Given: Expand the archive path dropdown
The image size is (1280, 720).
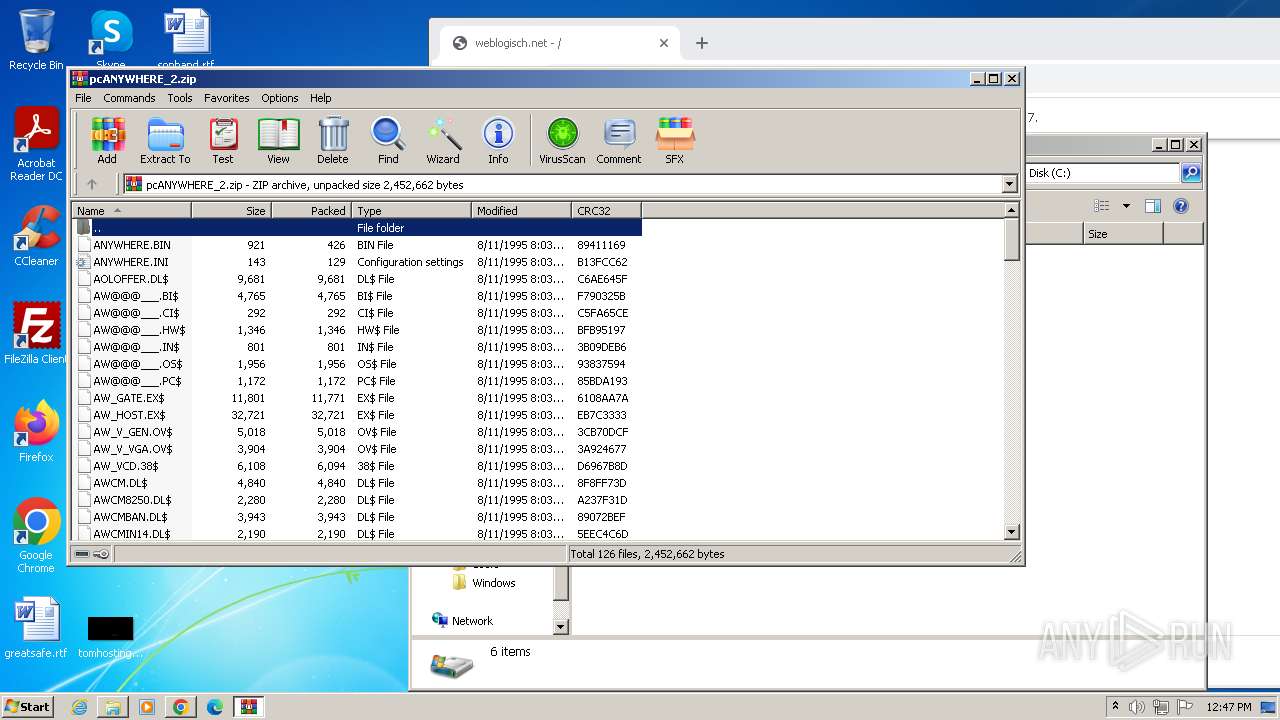Looking at the screenshot, I should pos(1009,184).
